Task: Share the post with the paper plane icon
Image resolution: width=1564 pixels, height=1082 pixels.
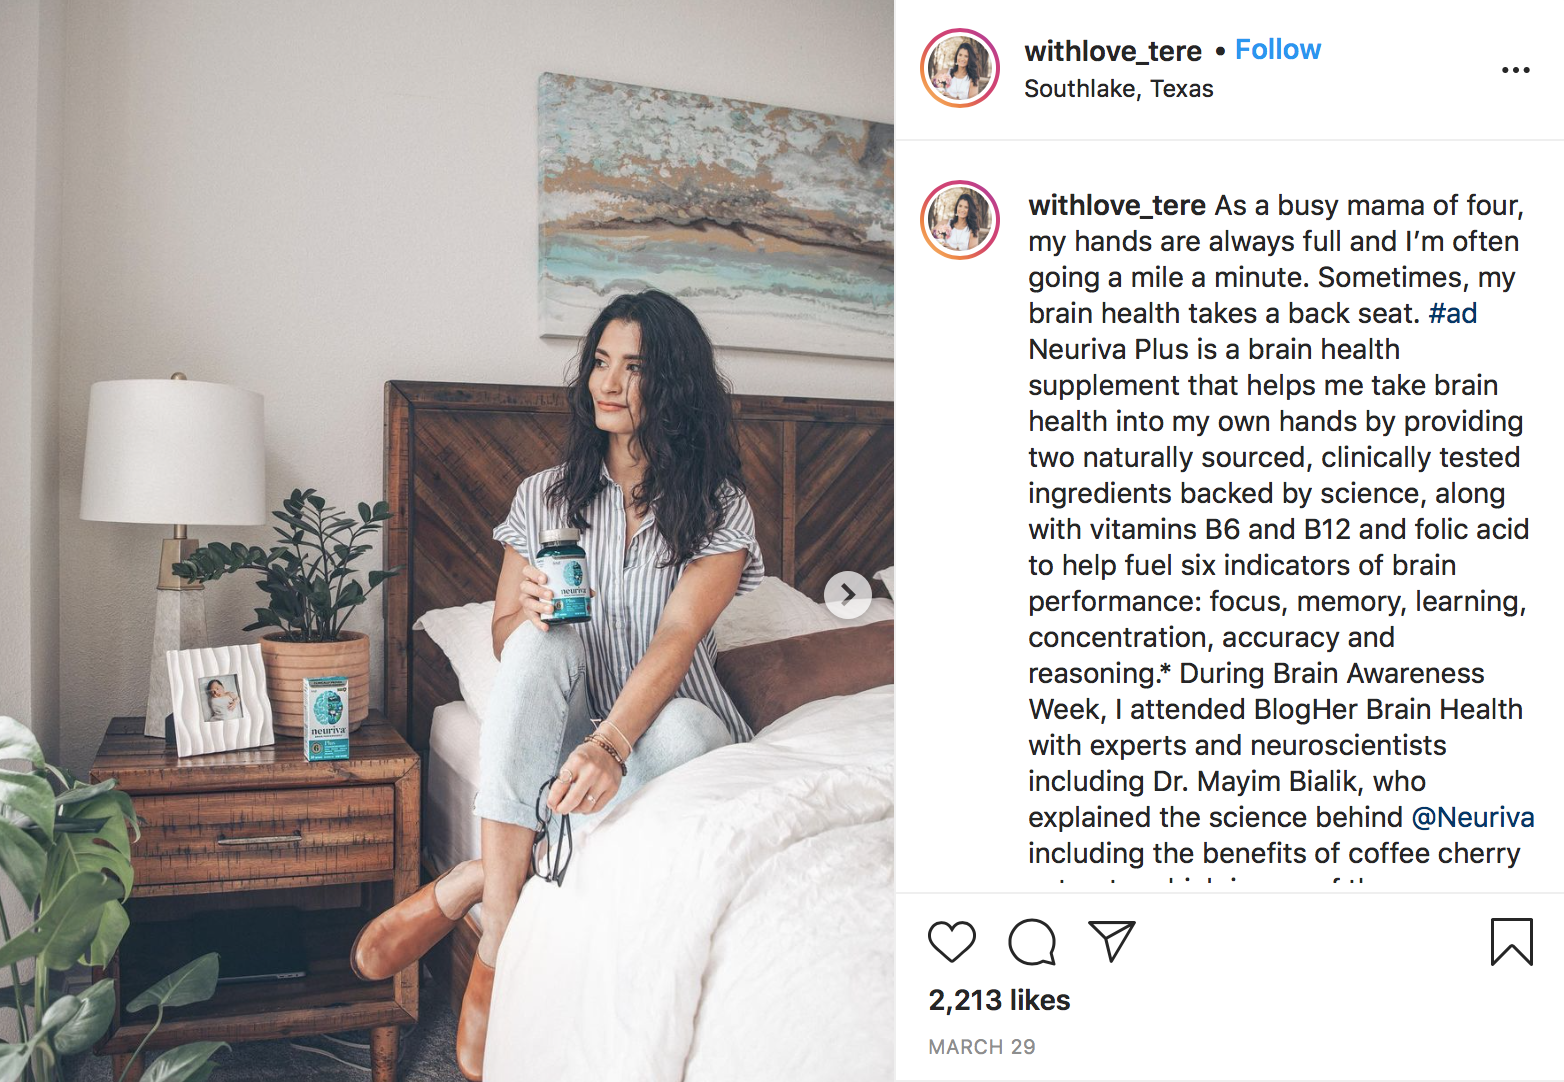Action: pos(1112,941)
